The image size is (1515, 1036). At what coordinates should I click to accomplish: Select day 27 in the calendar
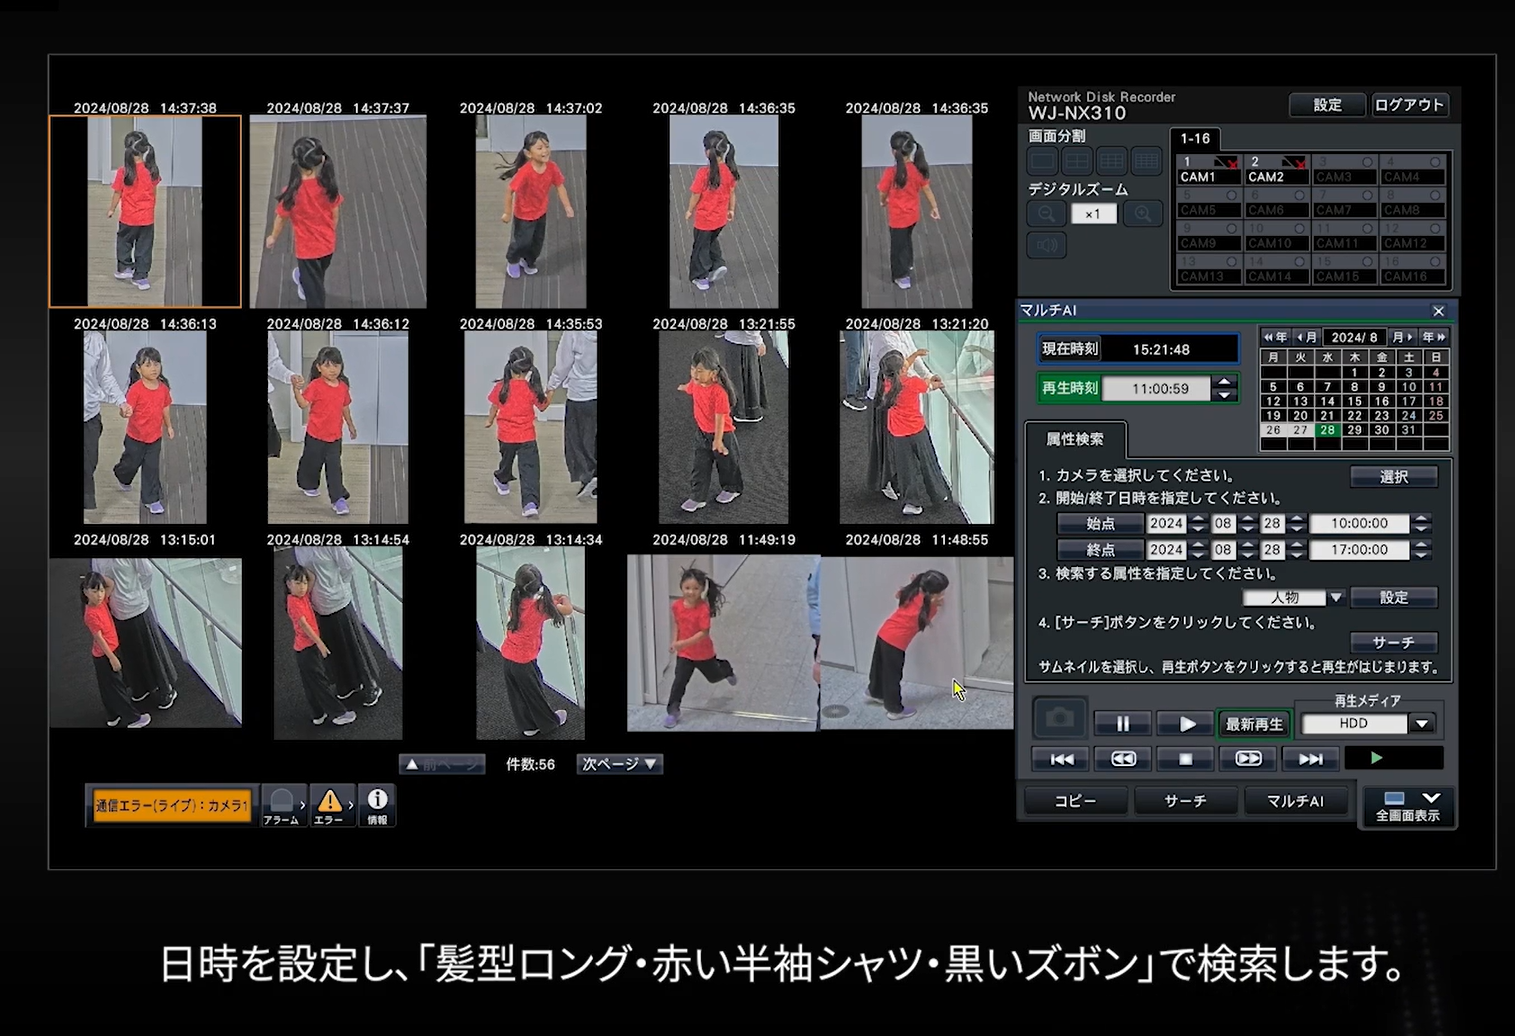click(x=1300, y=430)
